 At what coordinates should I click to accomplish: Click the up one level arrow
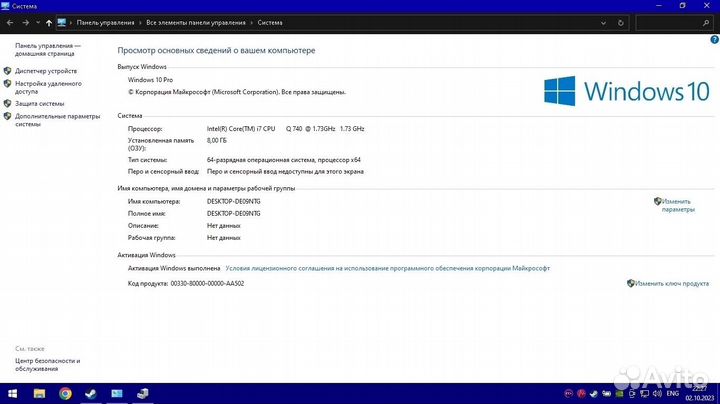click(x=49, y=21)
